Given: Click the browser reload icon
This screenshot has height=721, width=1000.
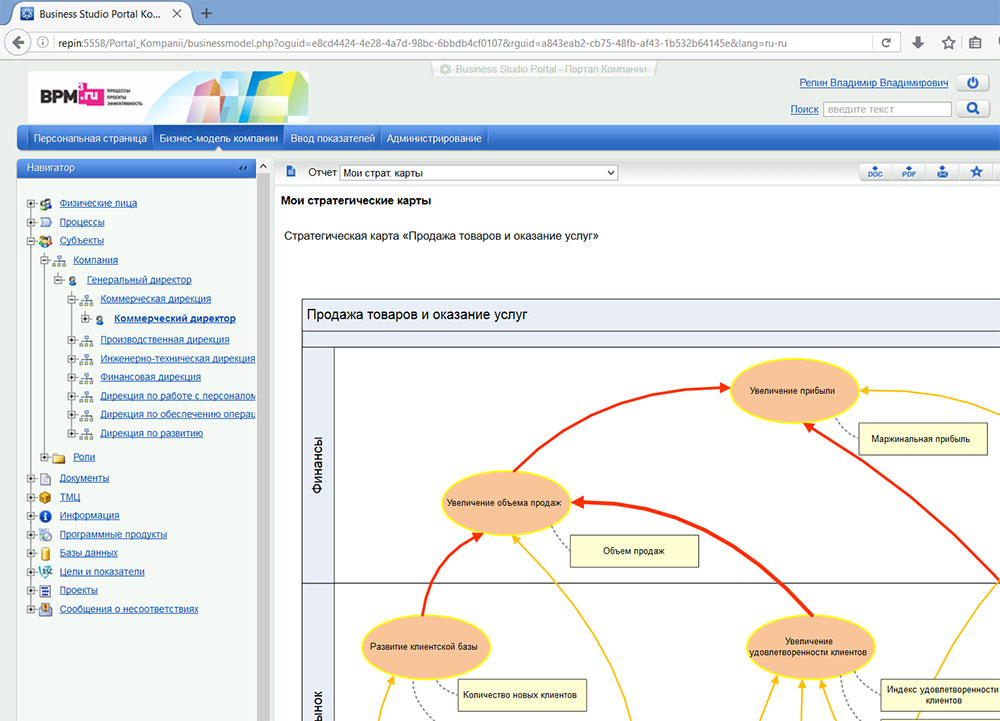Looking at the screenshot, I should (885, 43).
